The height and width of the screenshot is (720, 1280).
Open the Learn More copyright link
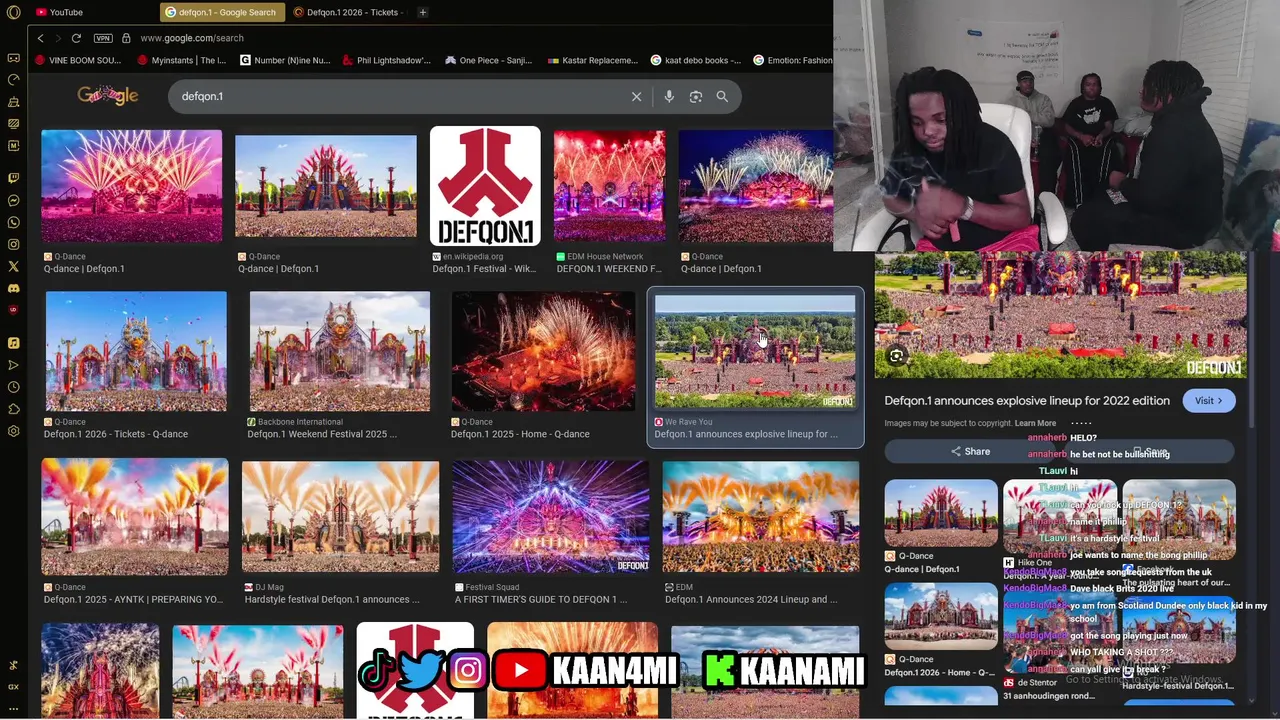(x=1035, y=423)
